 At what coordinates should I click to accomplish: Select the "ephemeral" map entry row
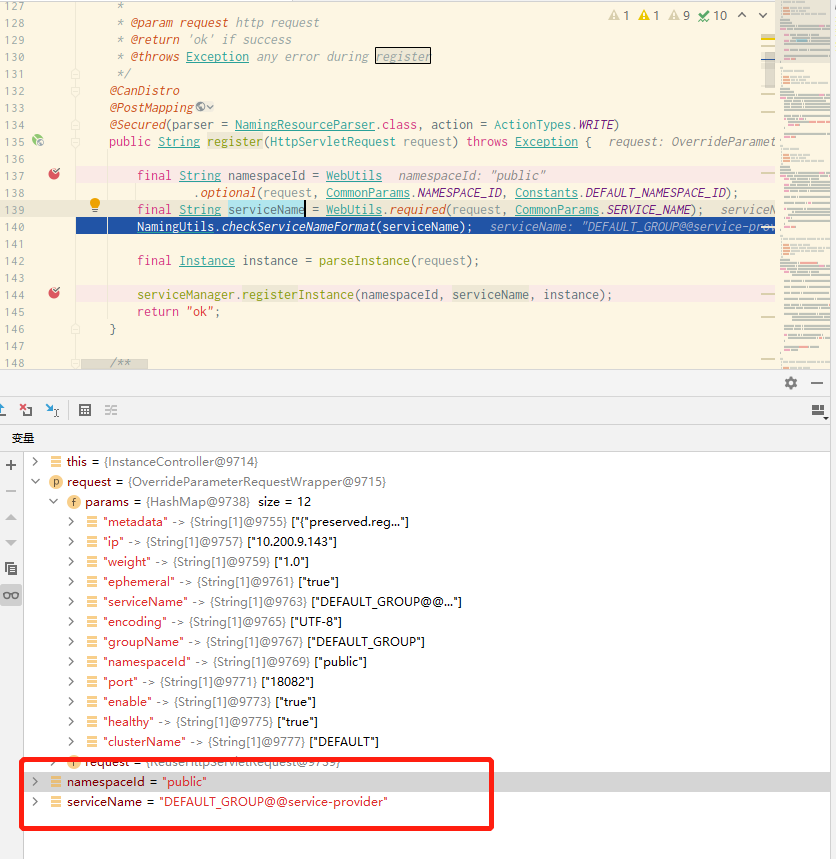427,582
